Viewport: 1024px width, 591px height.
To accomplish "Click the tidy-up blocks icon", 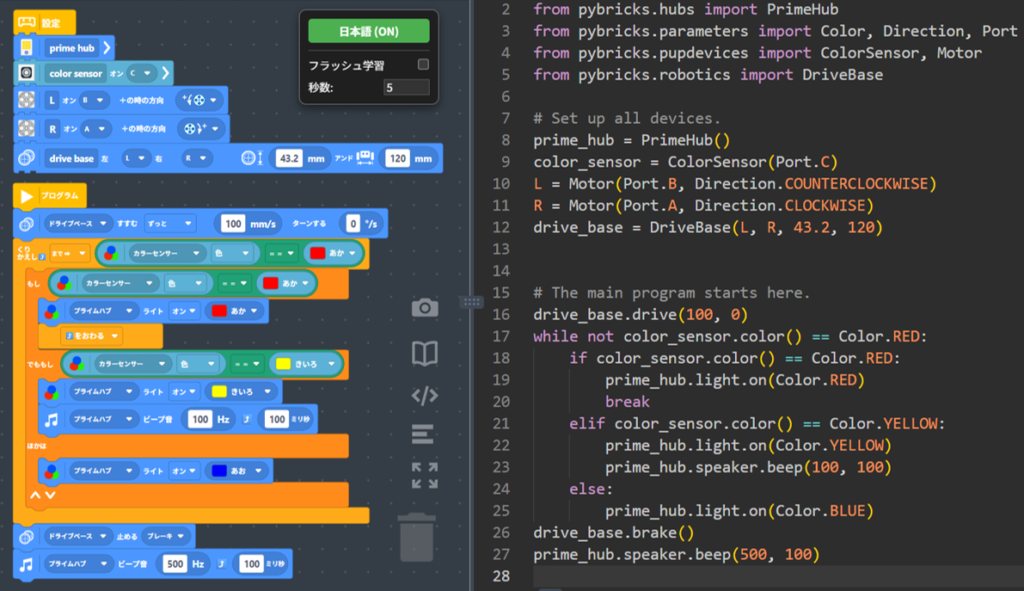I will pos(424,435).
